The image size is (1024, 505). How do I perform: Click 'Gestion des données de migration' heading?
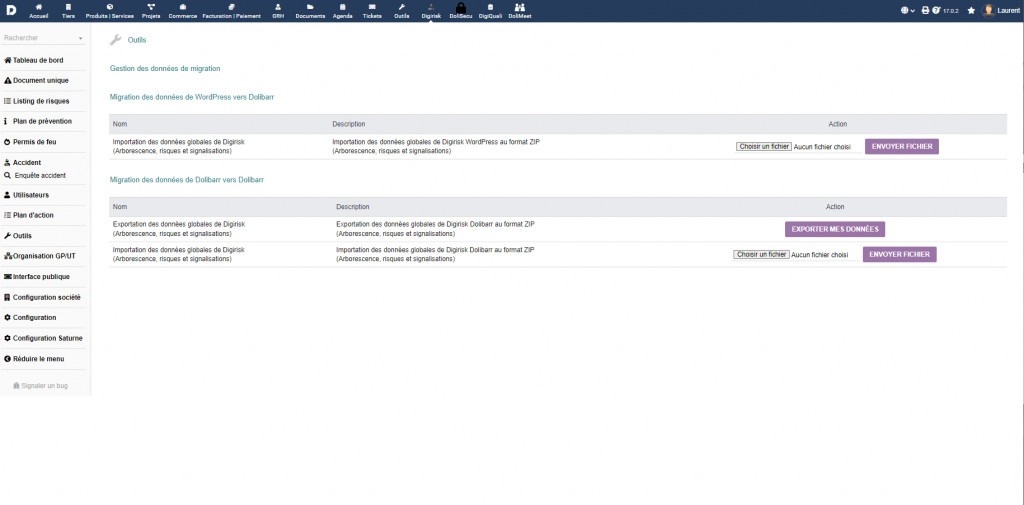tap(165, 68)
